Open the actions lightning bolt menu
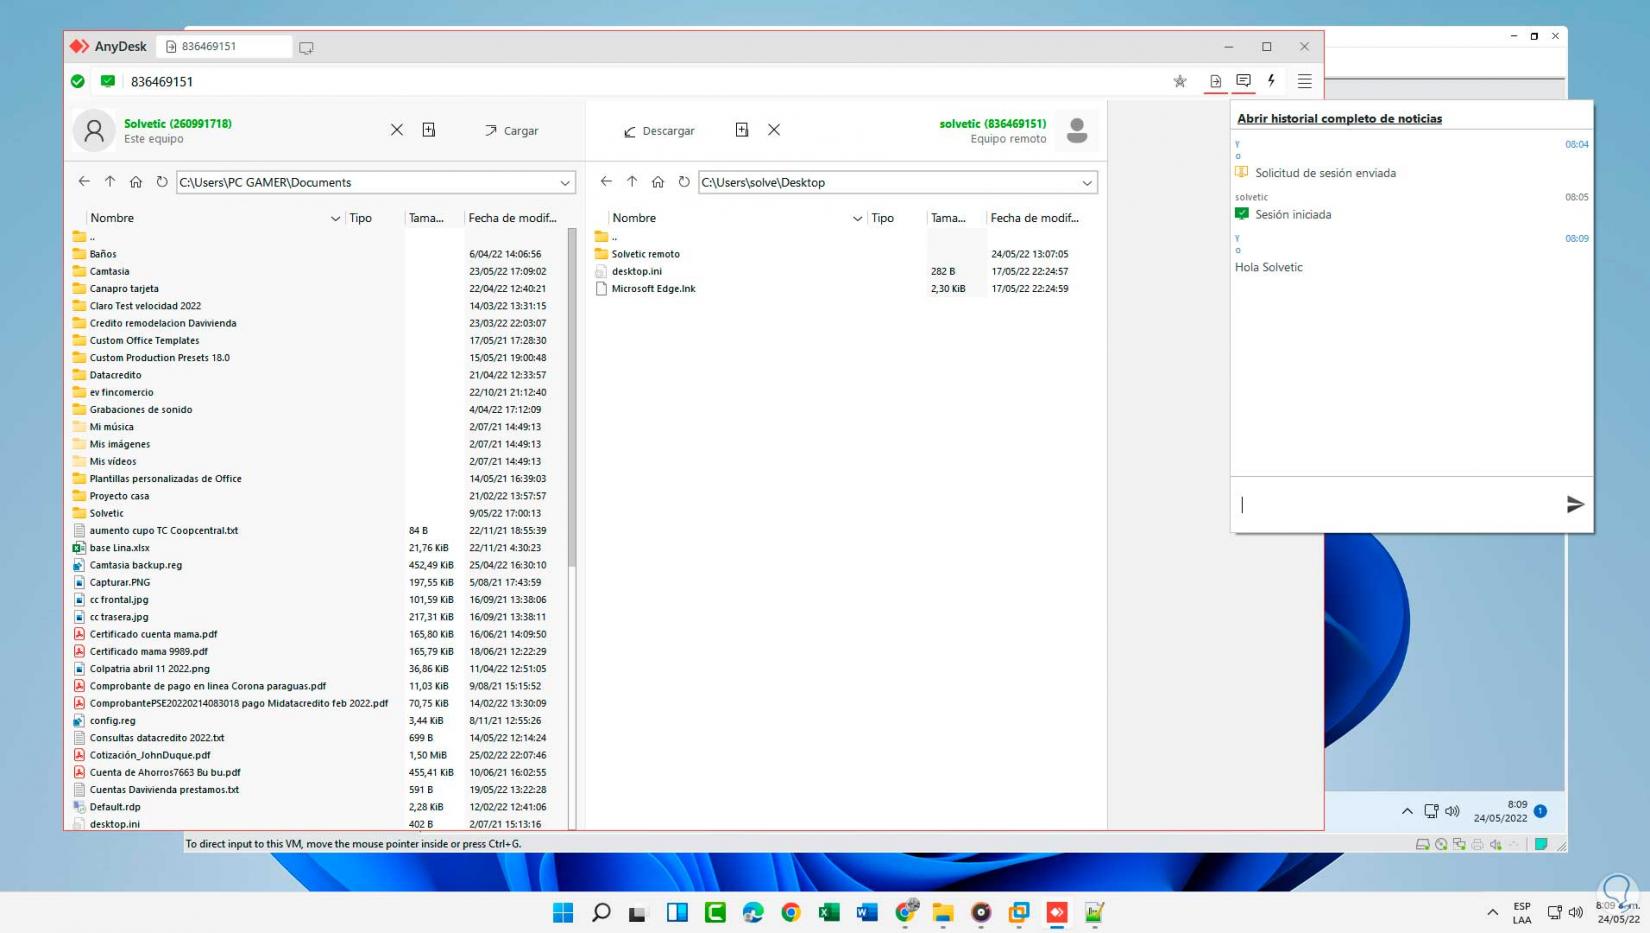 click(1272, 81)
